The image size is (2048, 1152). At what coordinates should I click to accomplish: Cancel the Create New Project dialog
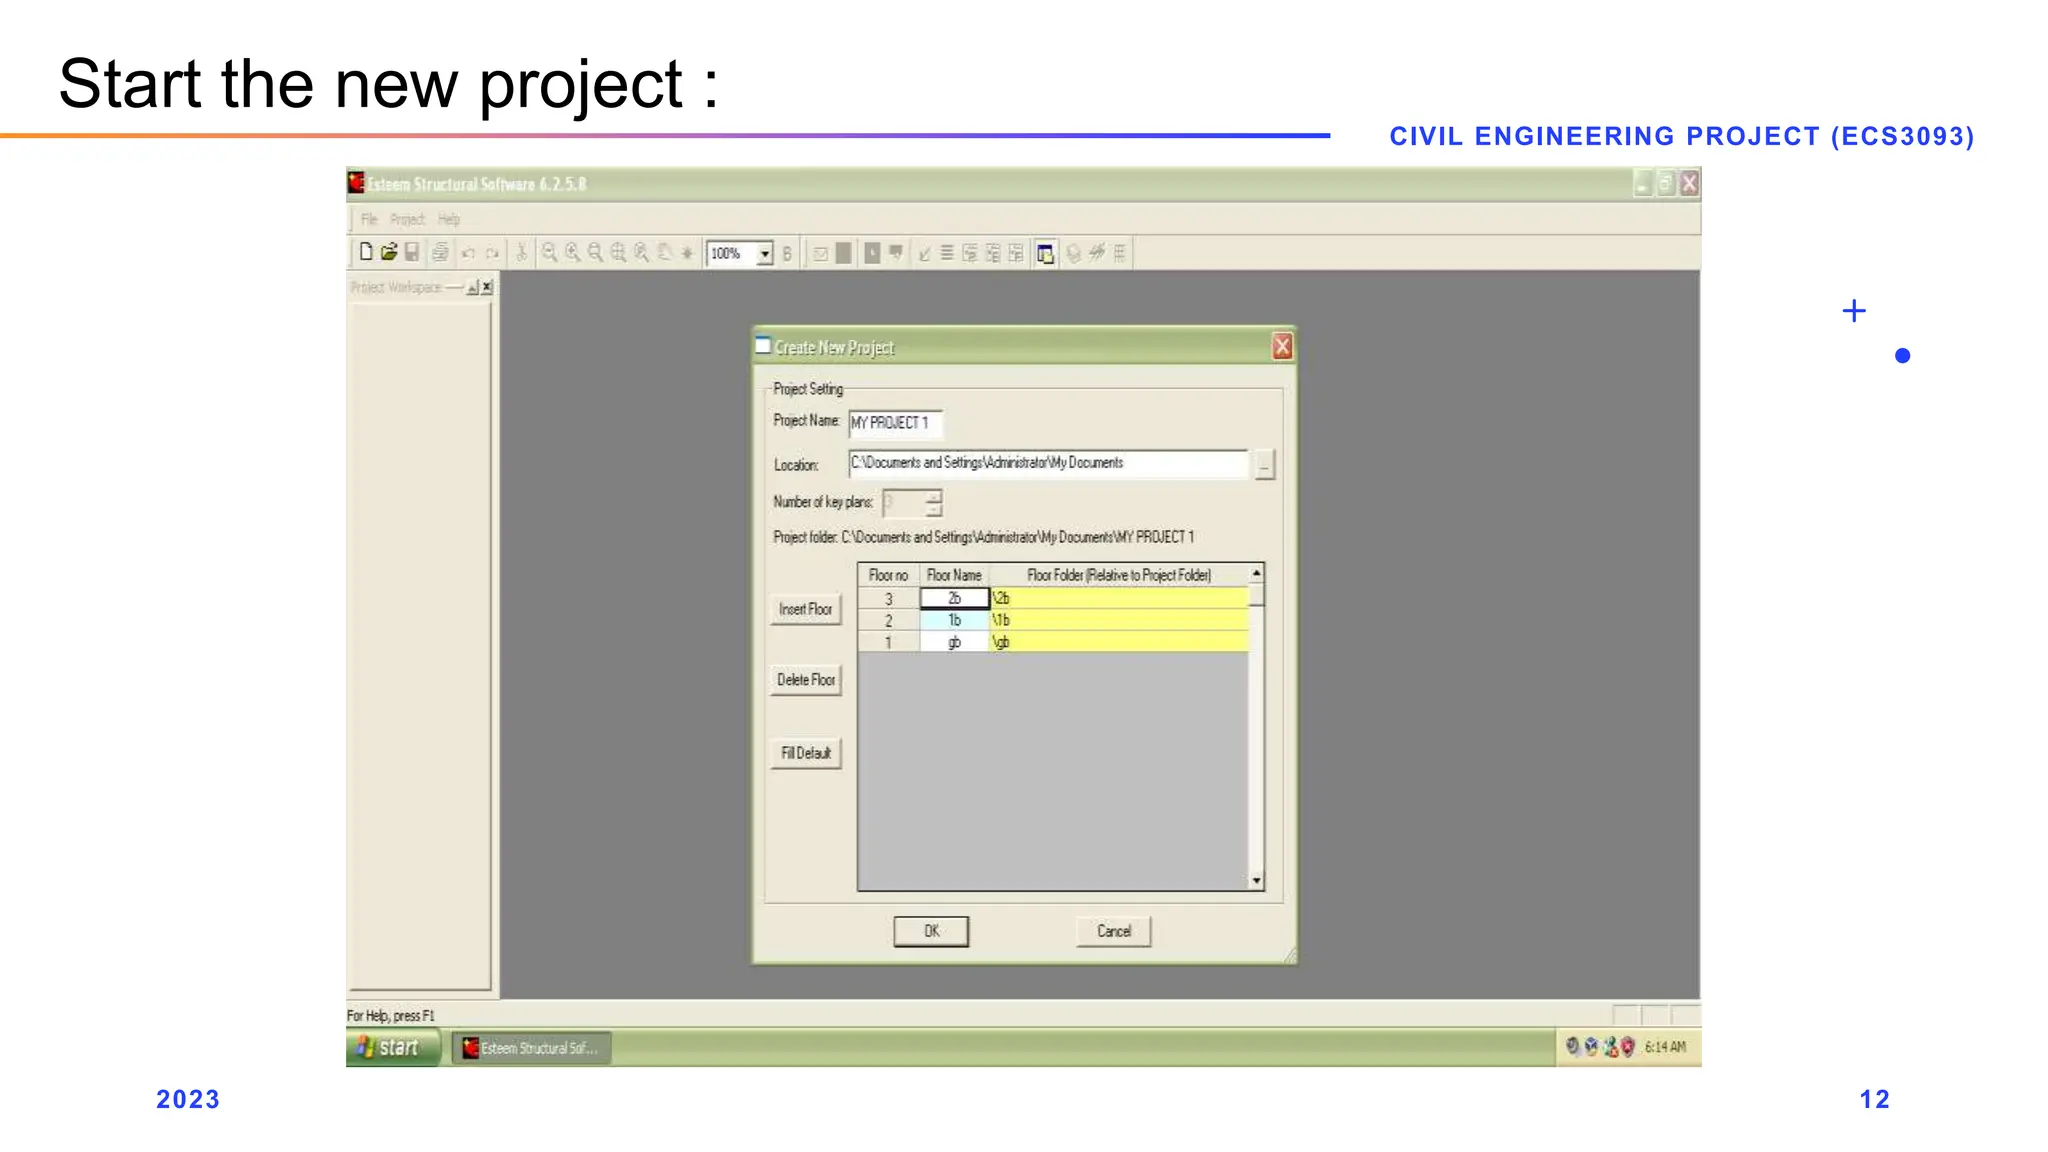[x=1113, y=931]
